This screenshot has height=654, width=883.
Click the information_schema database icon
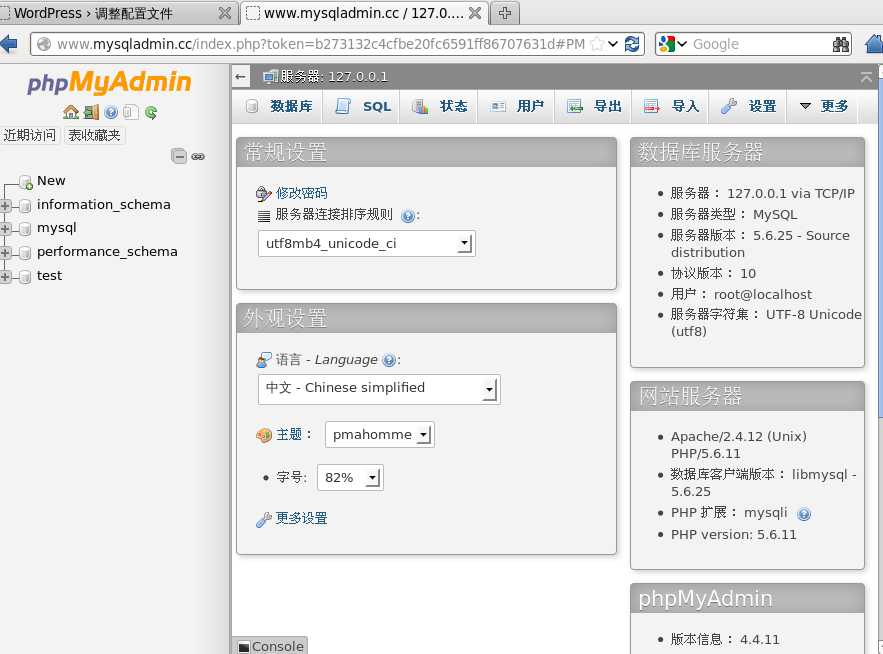pyautogui.click(x=25, y=206)
